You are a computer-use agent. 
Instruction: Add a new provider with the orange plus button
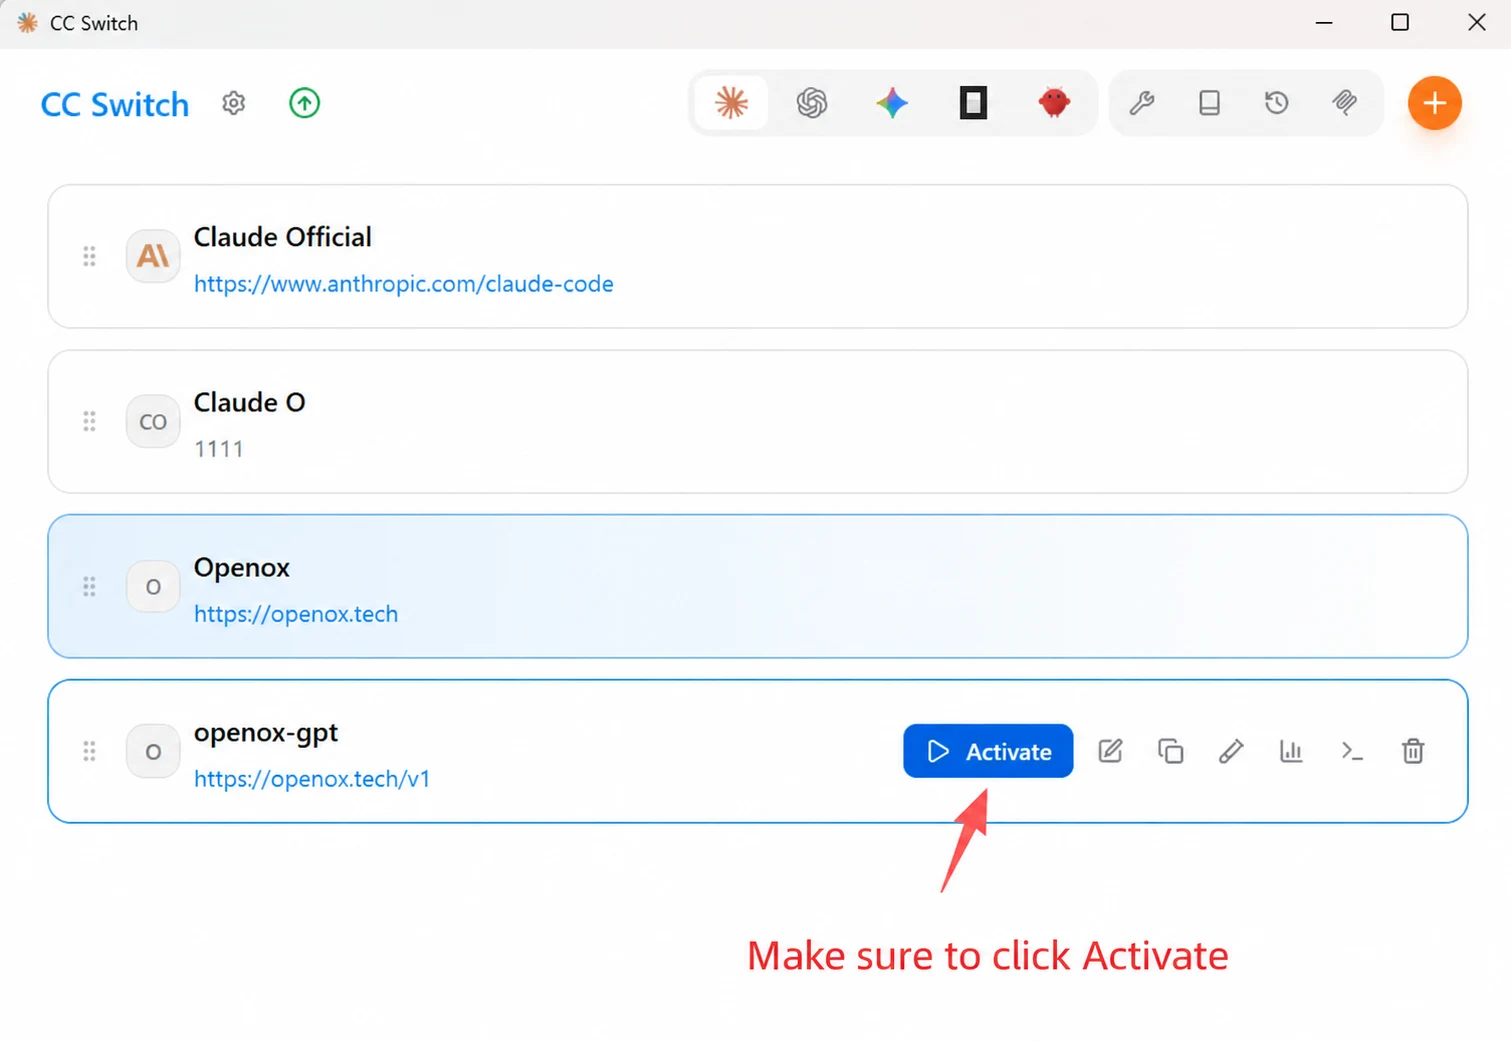(1435, 103)
